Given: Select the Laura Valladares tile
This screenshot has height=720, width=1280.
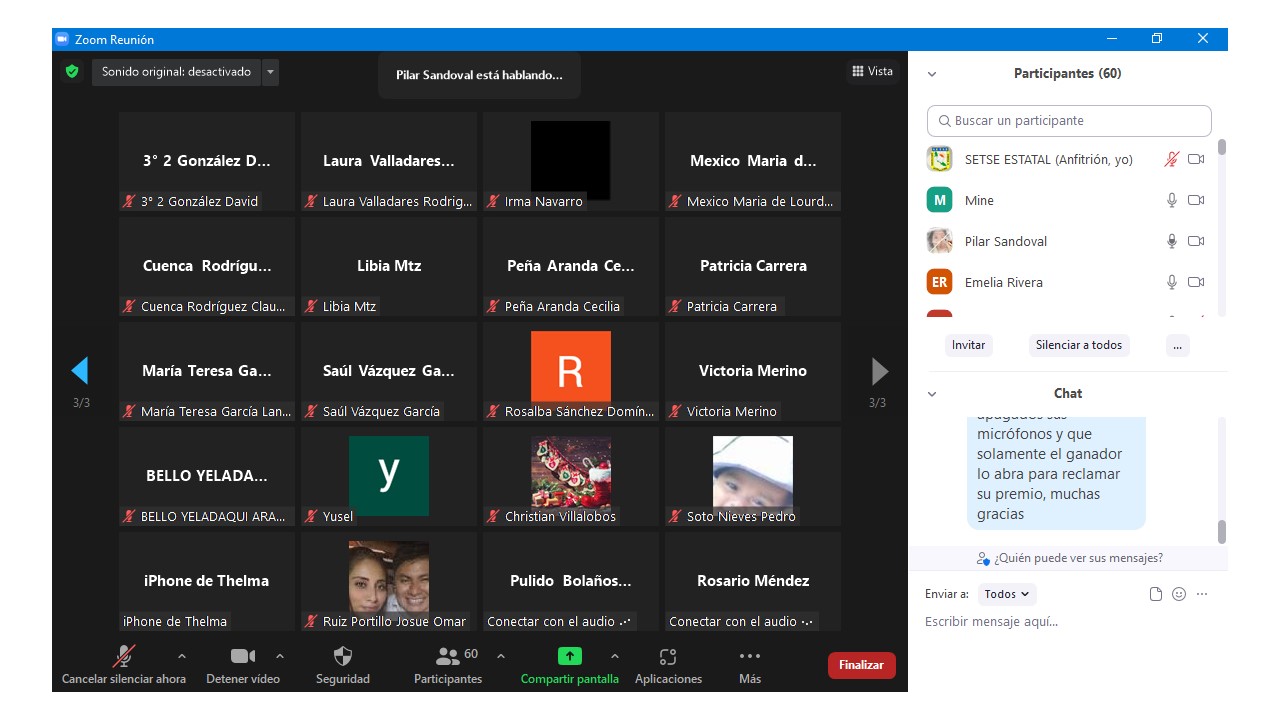Looking at the screenshot, I should pyautogui.click(x=389, y=161).
